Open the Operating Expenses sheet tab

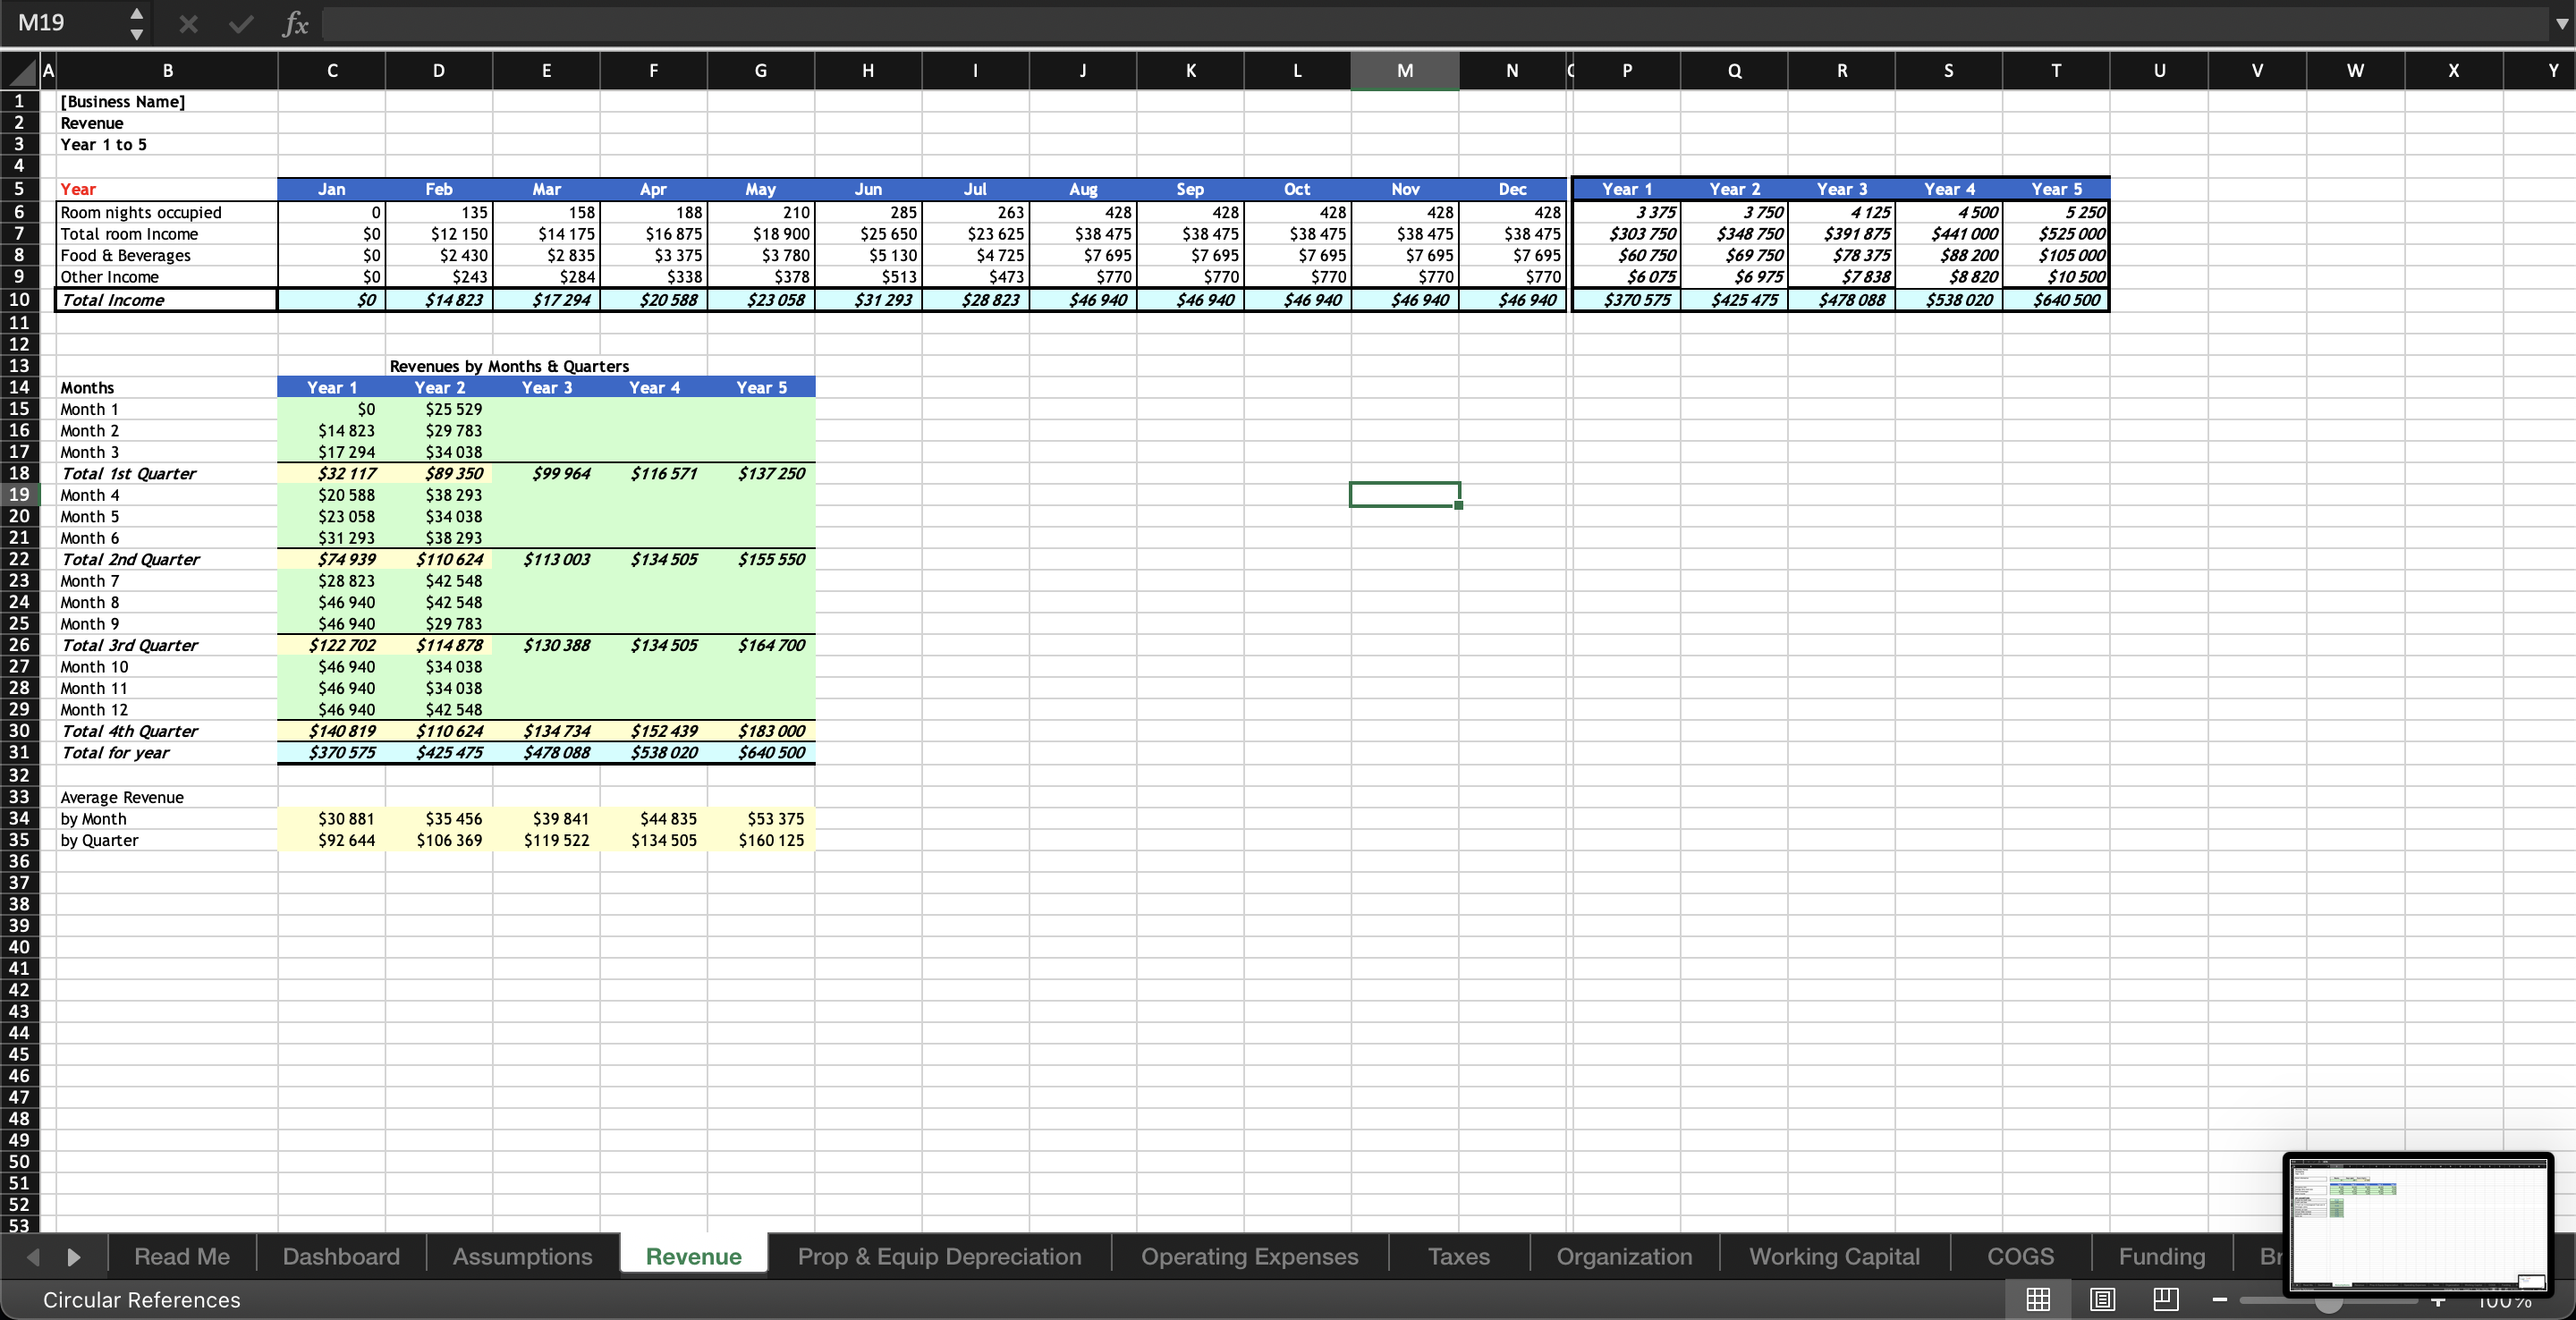pyautogui.click(x=1249, y=1256)
